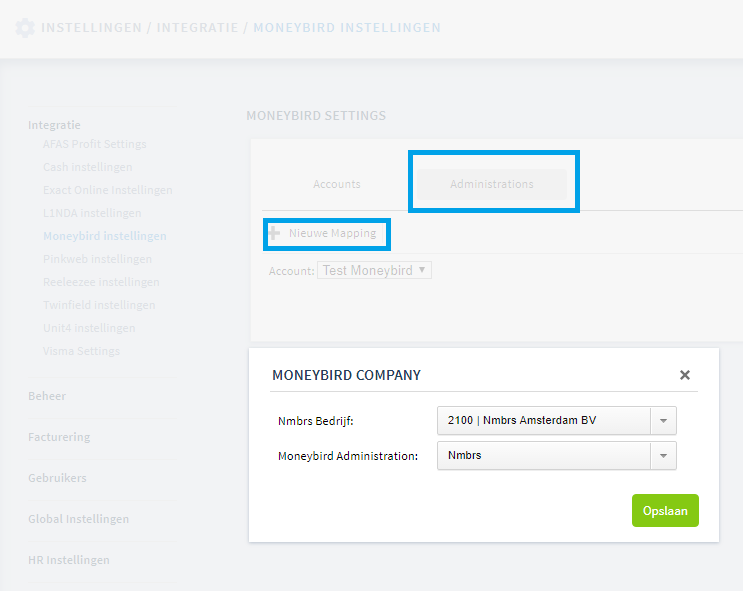Expand the Moneybird Administration dropdown arrow
The width and height of the screenshot is (743, 591).
pos(663,455)
